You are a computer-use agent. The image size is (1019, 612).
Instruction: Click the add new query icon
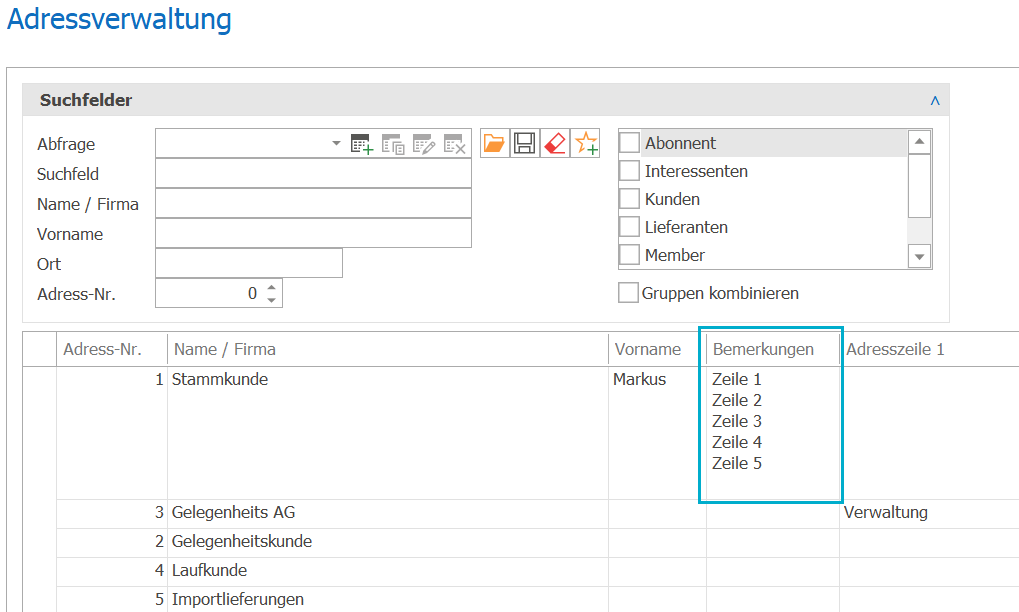pyautogui.click(x=361, y=144)
